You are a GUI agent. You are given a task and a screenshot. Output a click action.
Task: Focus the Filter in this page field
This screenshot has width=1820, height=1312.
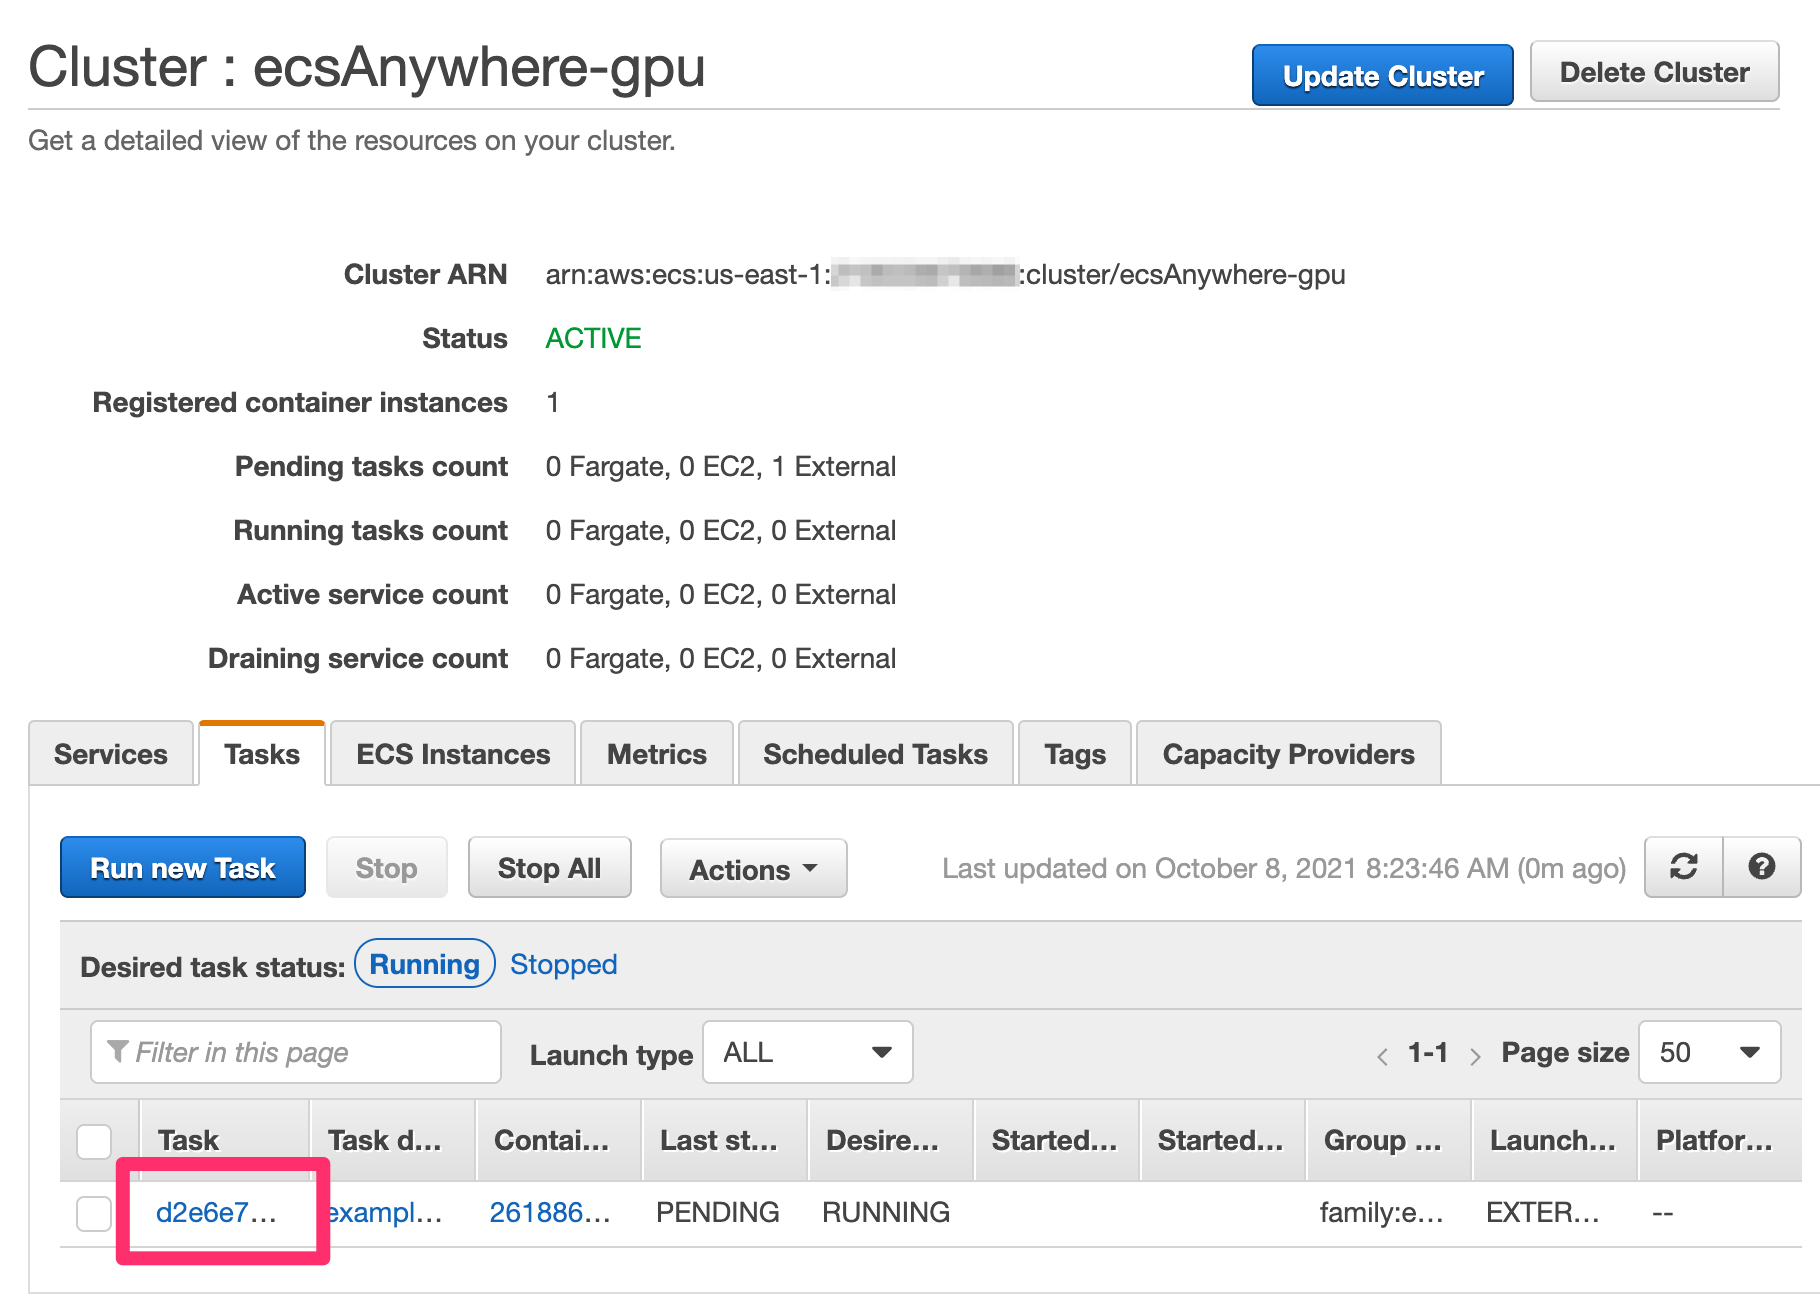coord(296,1052)
